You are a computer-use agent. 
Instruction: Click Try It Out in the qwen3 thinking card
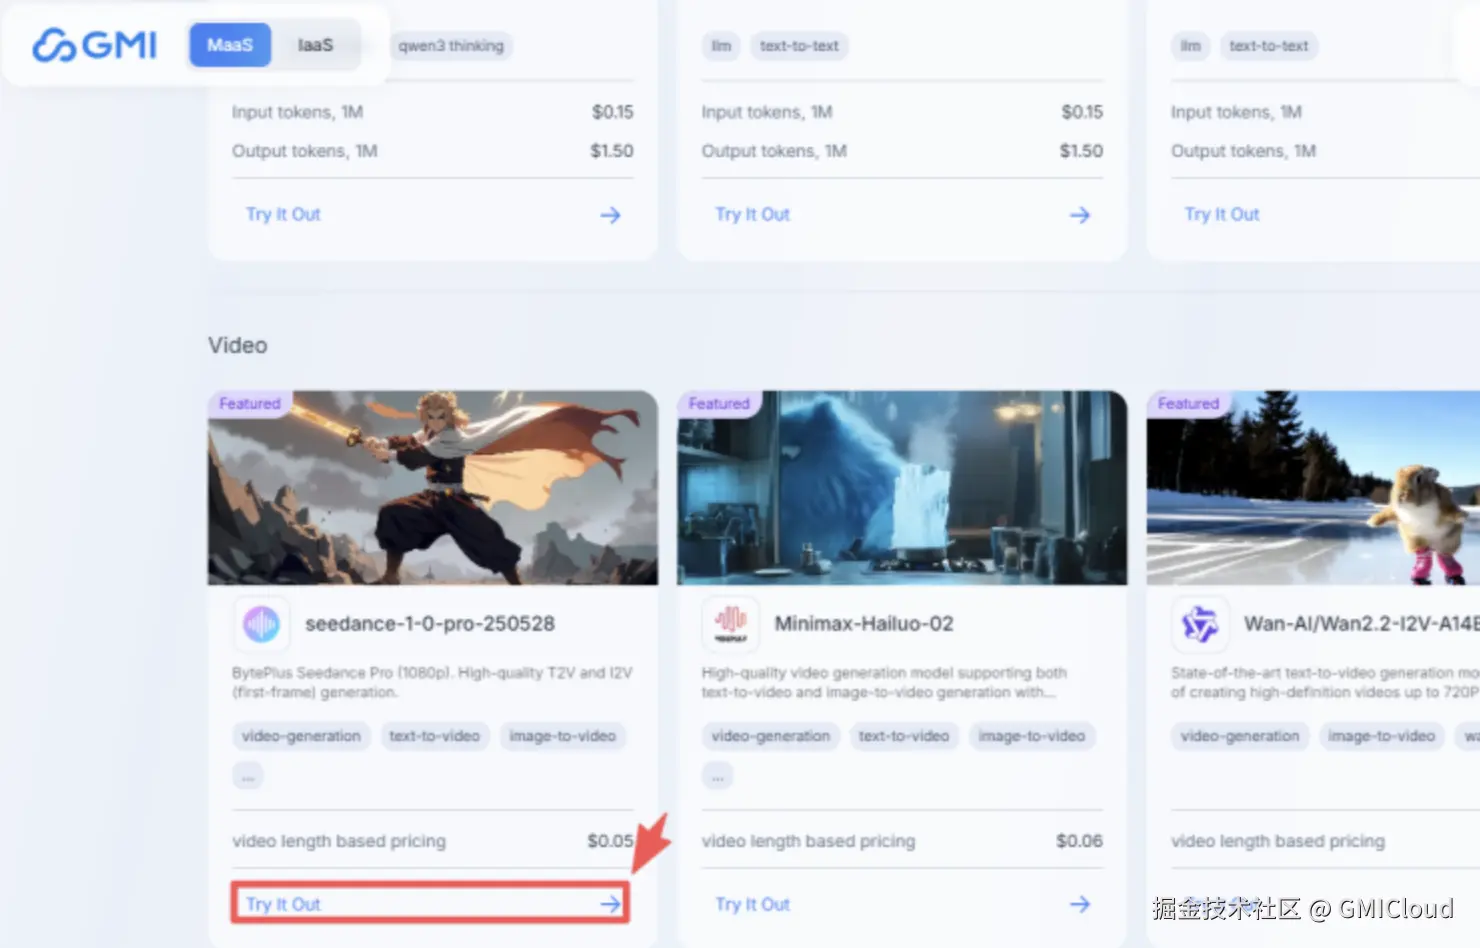click(283, 214)
